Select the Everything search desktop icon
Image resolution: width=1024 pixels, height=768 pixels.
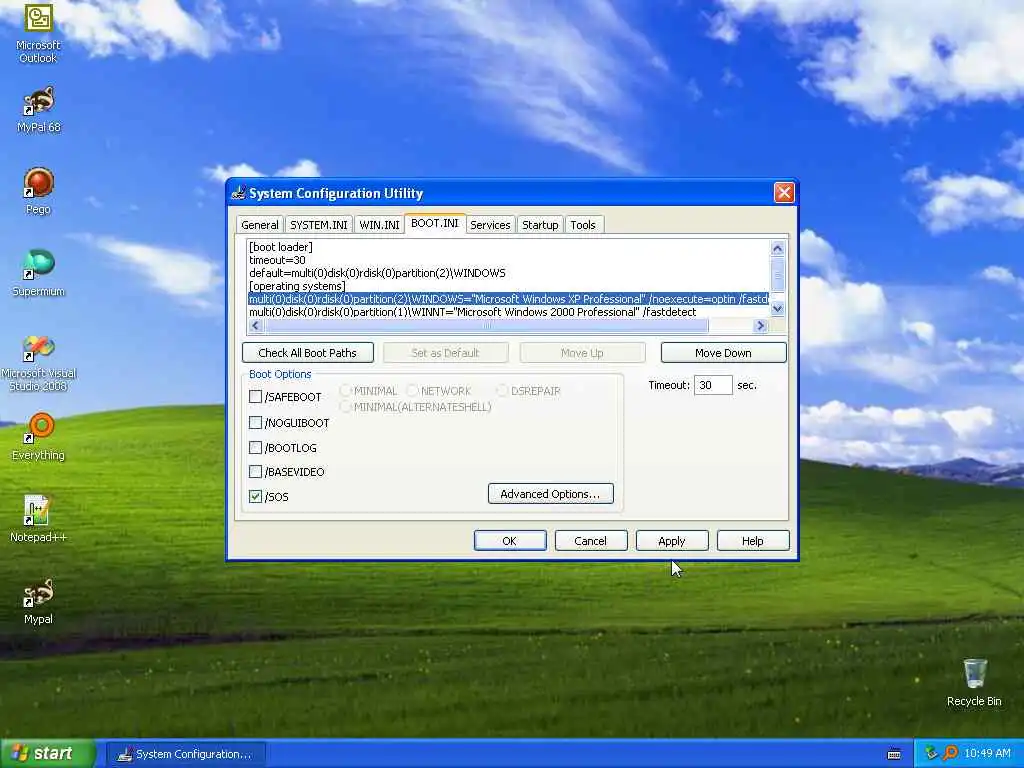pos(38,436)
